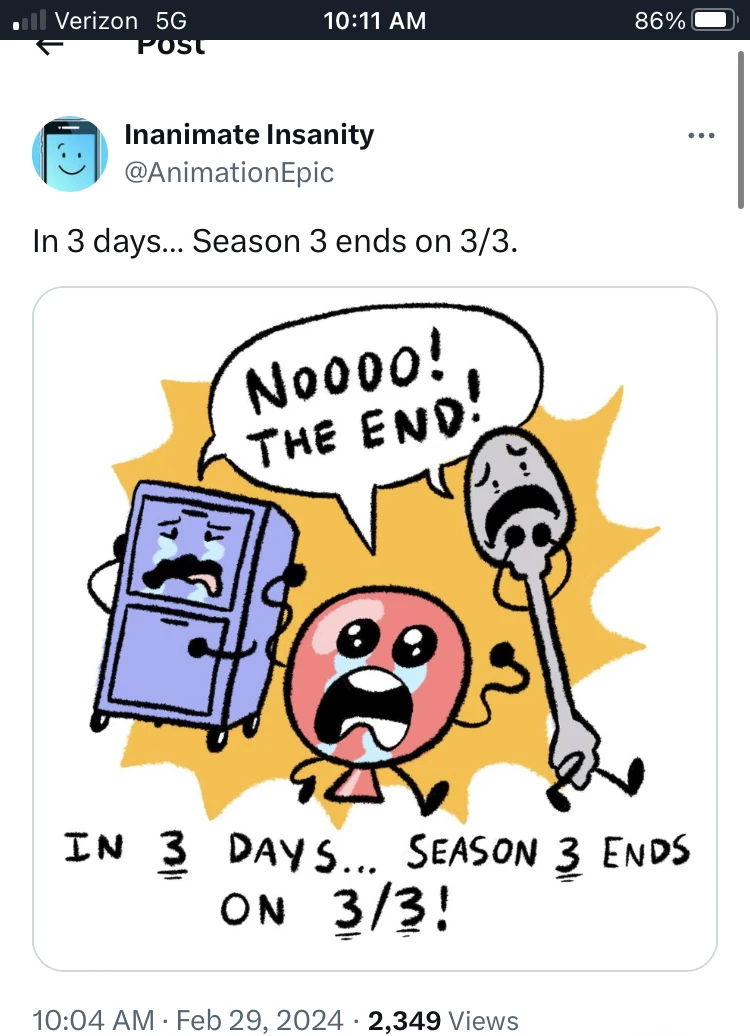Tap the back arrow to leave the post
The width and height of the screenshot is (750, 1036).
[x=49, y=42]
